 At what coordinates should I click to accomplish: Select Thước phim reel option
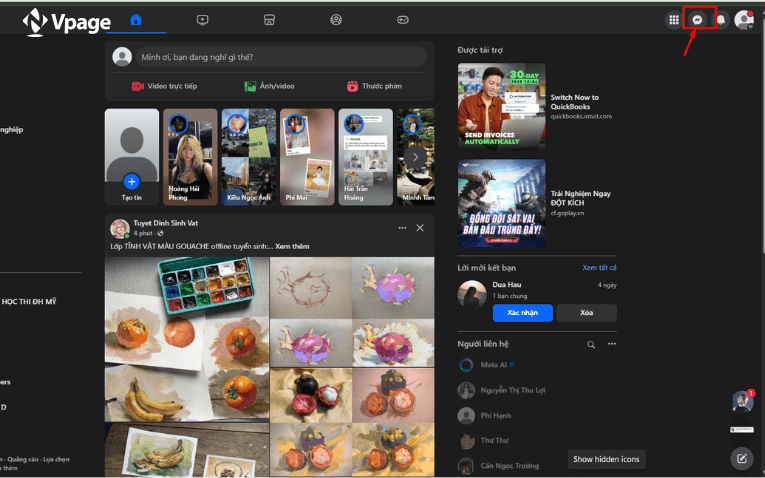pos(374,86)
